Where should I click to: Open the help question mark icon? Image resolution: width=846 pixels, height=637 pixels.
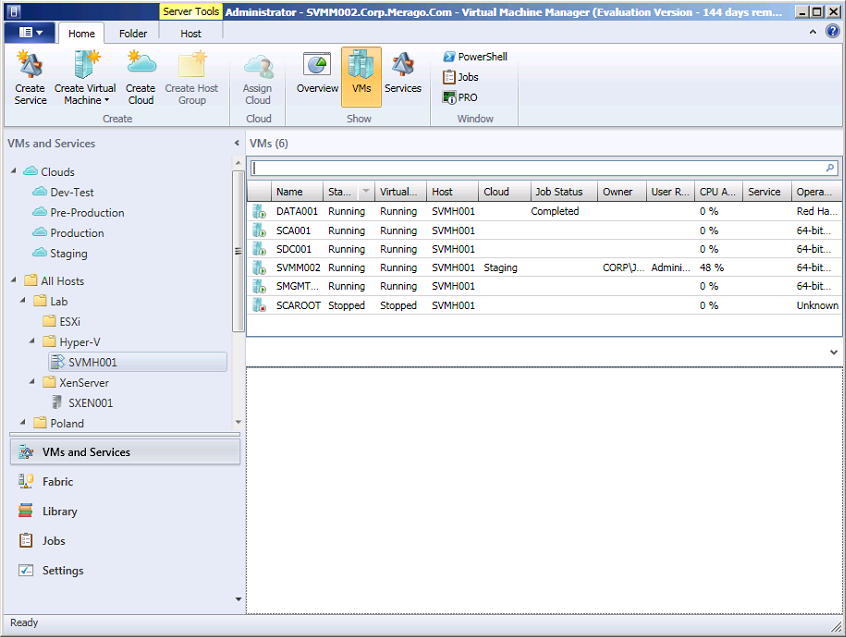tap(833, 32)
